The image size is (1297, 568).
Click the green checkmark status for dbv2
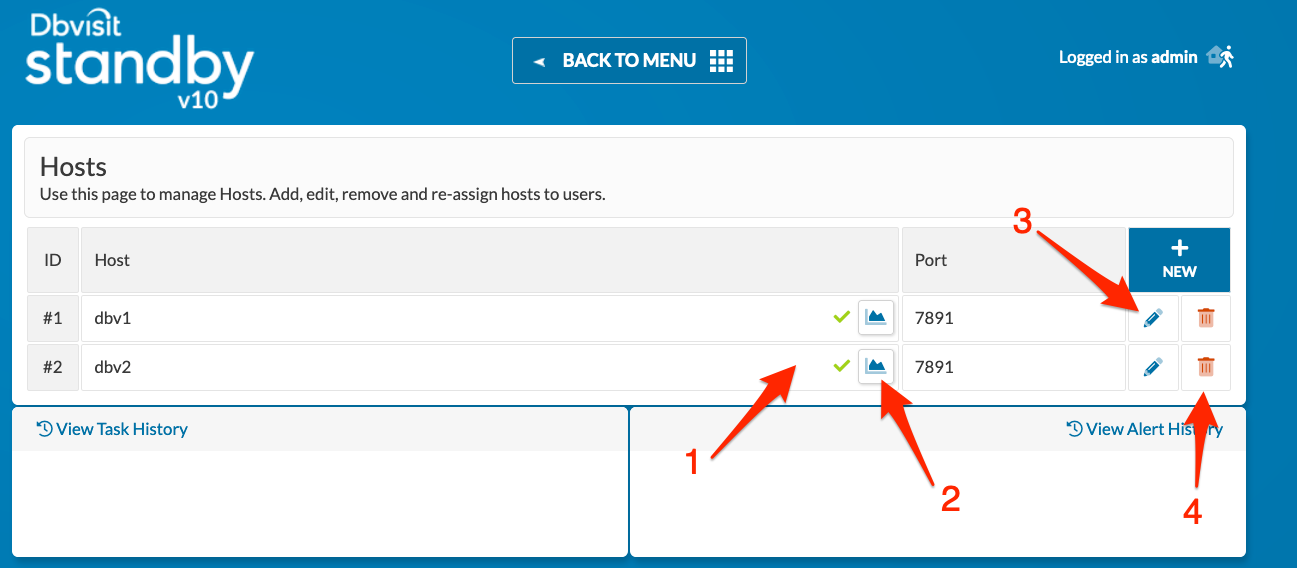pyautogui.click(x=842, y=366)
